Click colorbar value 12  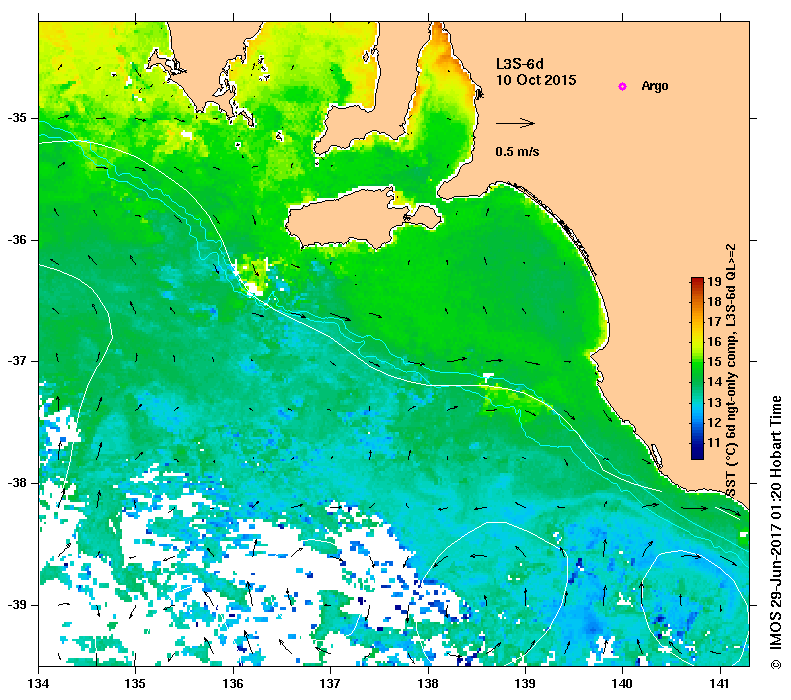click(x=714, y=423)
